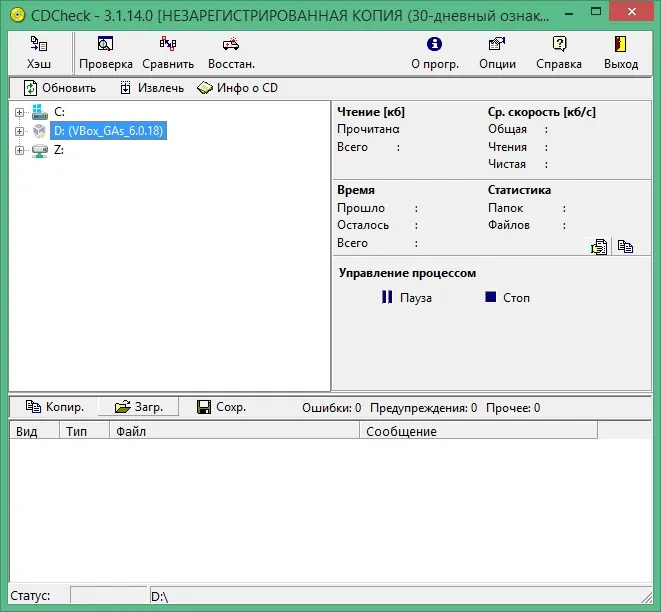Screen dimensions: 661x612
Task: Open Справка (Help)
Action: point(559,54)
